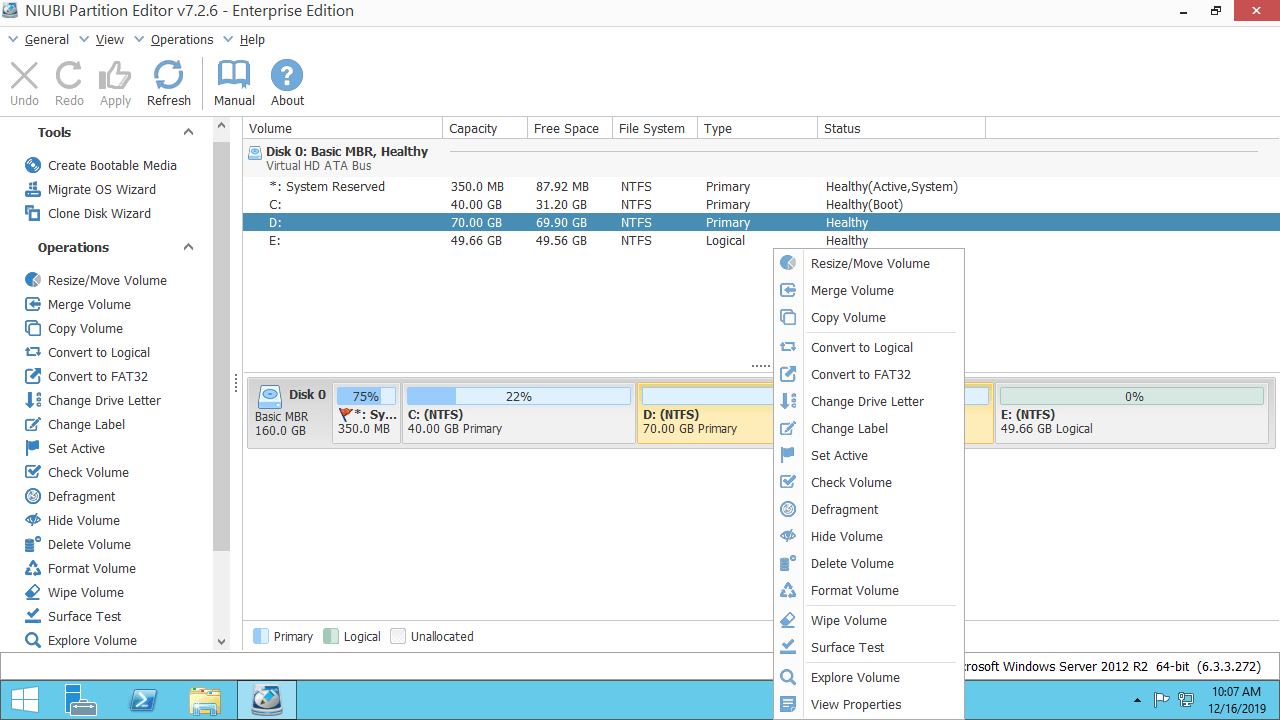The height and width of the screenshot is (720, 1280).
Task: Choose Wipe Volume from context menu
Action: (x=848, y=621)
